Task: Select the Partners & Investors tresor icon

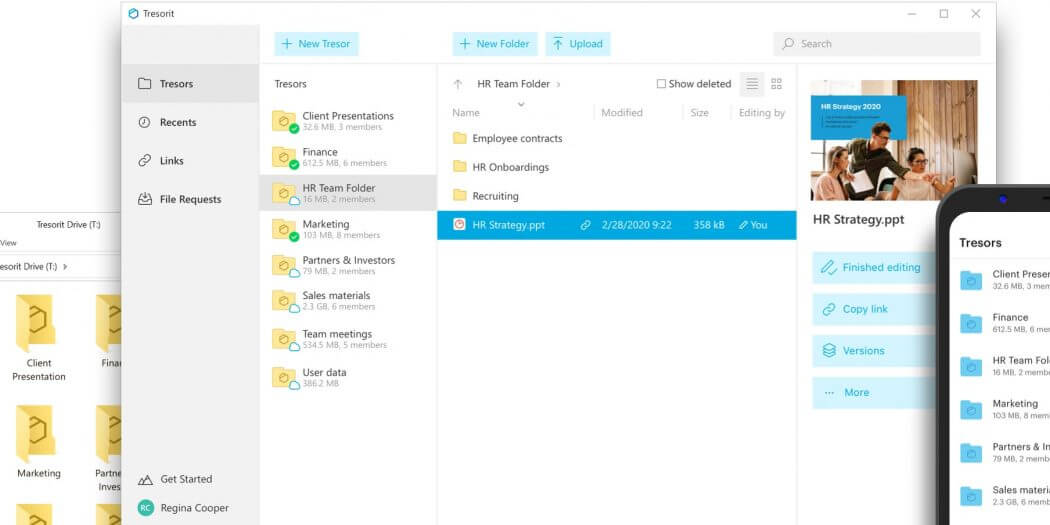Action: (285, 266)
